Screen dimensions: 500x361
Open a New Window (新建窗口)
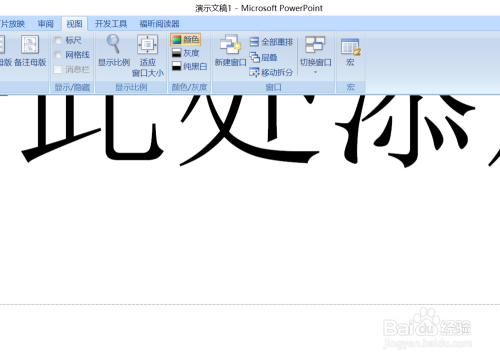[230, 50]
